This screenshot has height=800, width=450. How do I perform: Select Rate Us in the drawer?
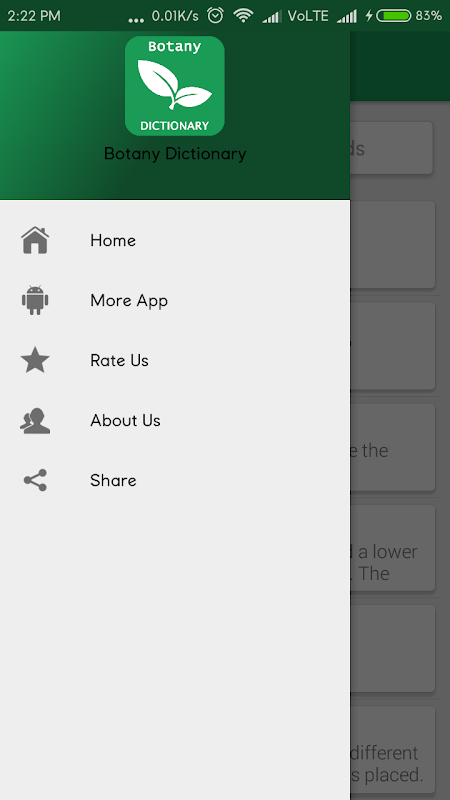click(x=175, y=360)
